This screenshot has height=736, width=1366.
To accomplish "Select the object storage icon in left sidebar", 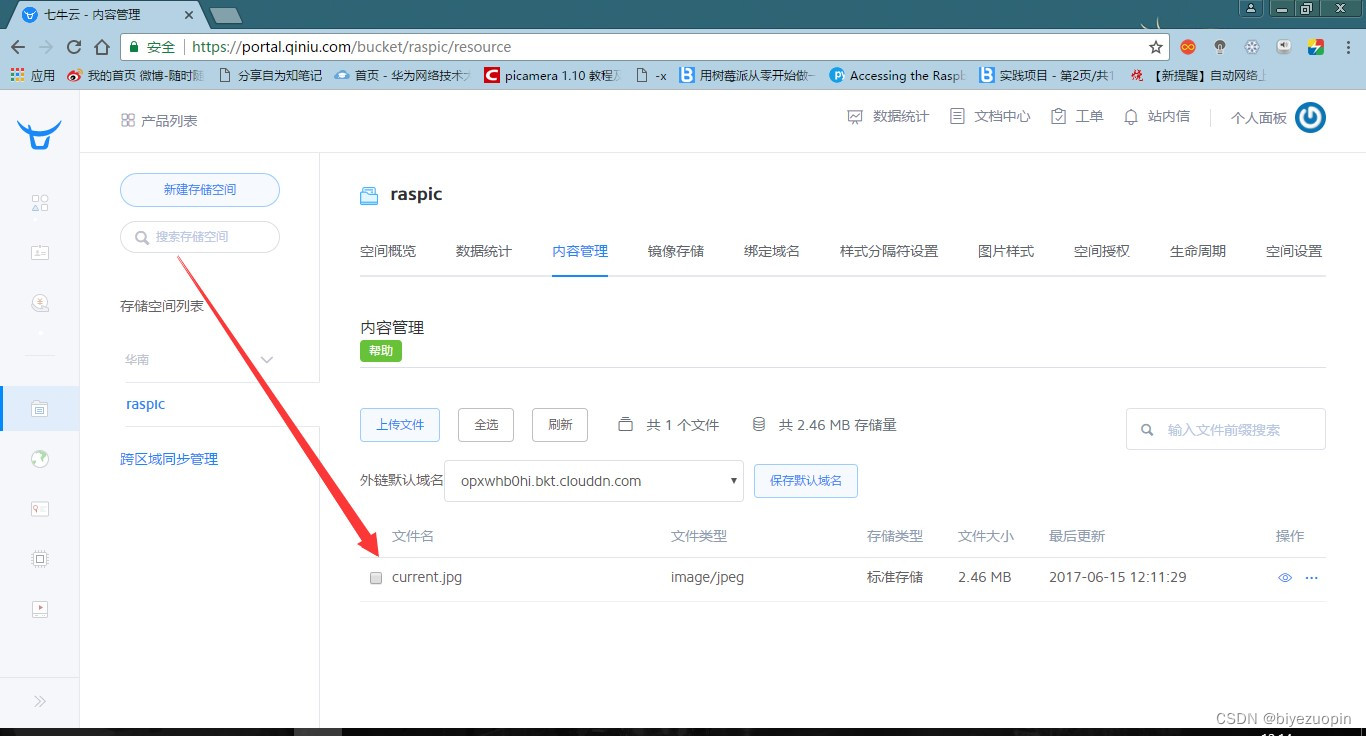I will (x=40, y=408).
